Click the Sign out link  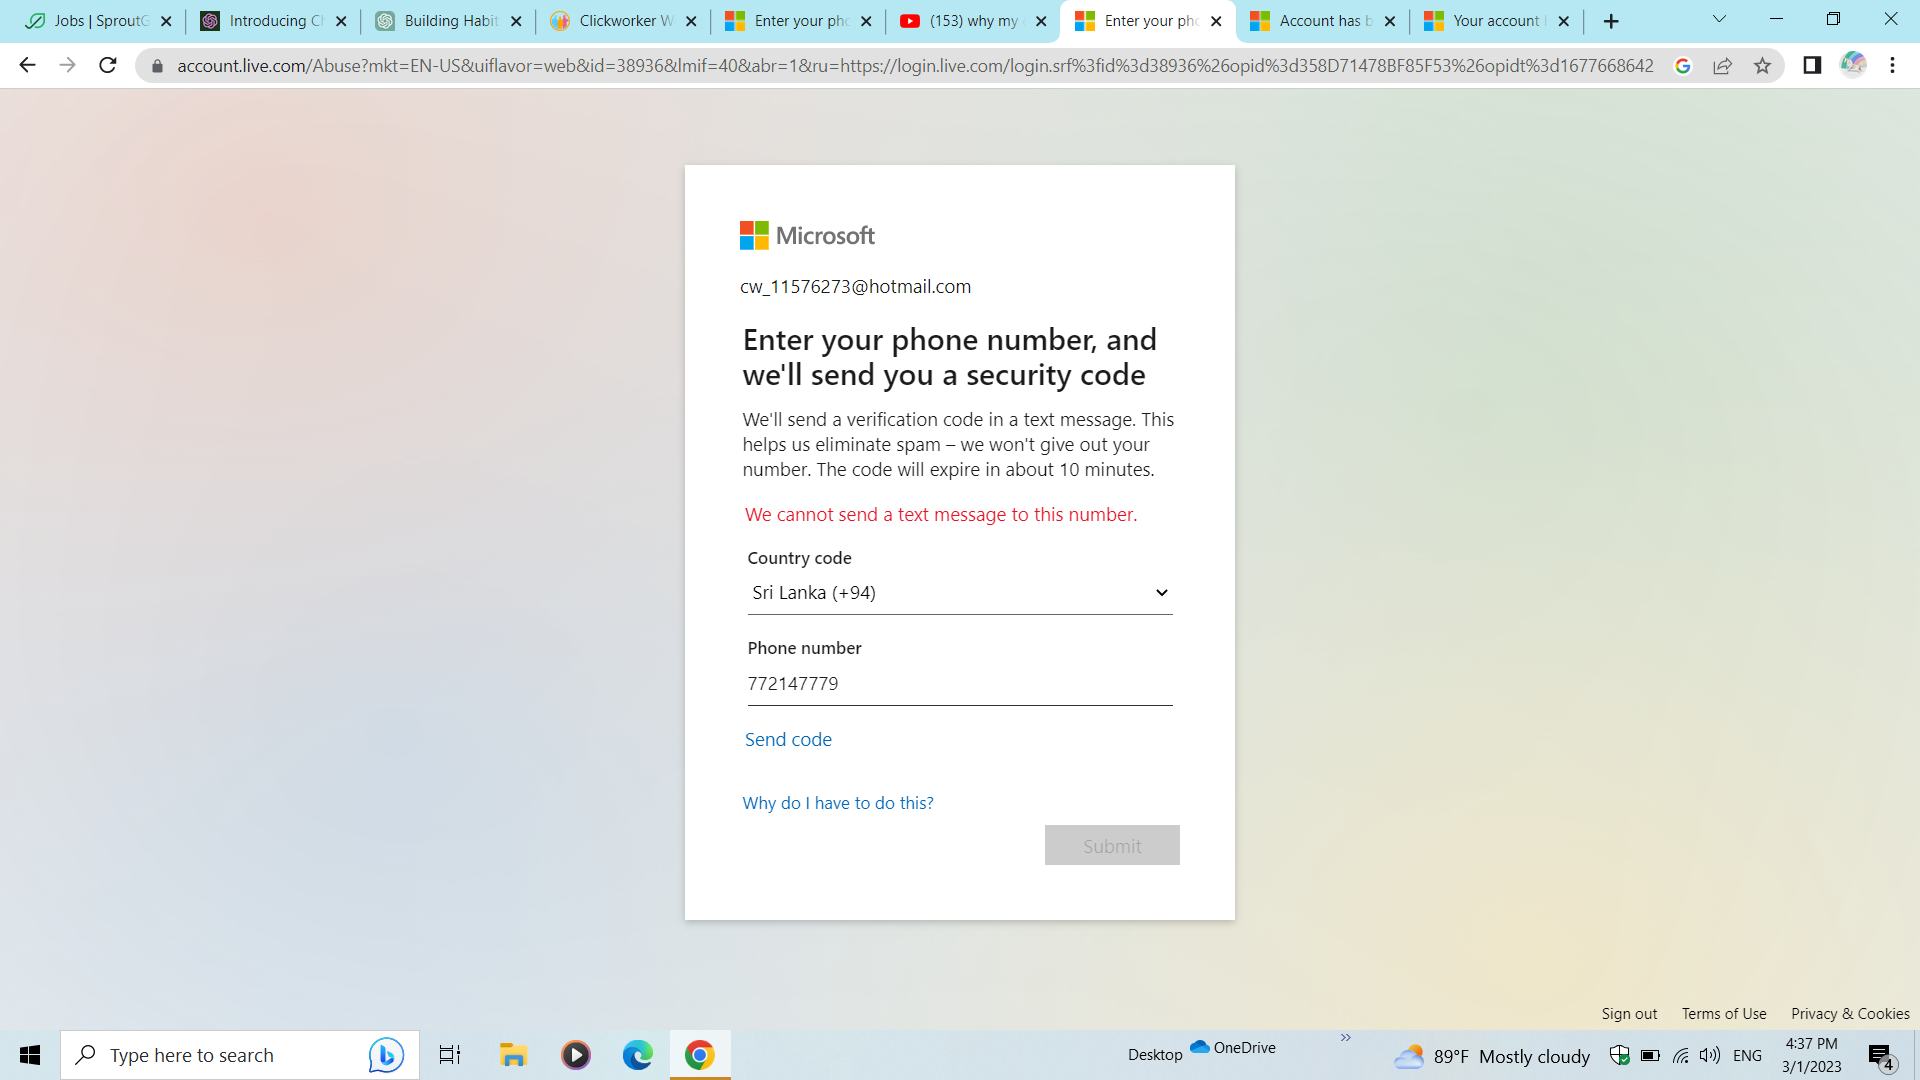pos(1629,1013)
